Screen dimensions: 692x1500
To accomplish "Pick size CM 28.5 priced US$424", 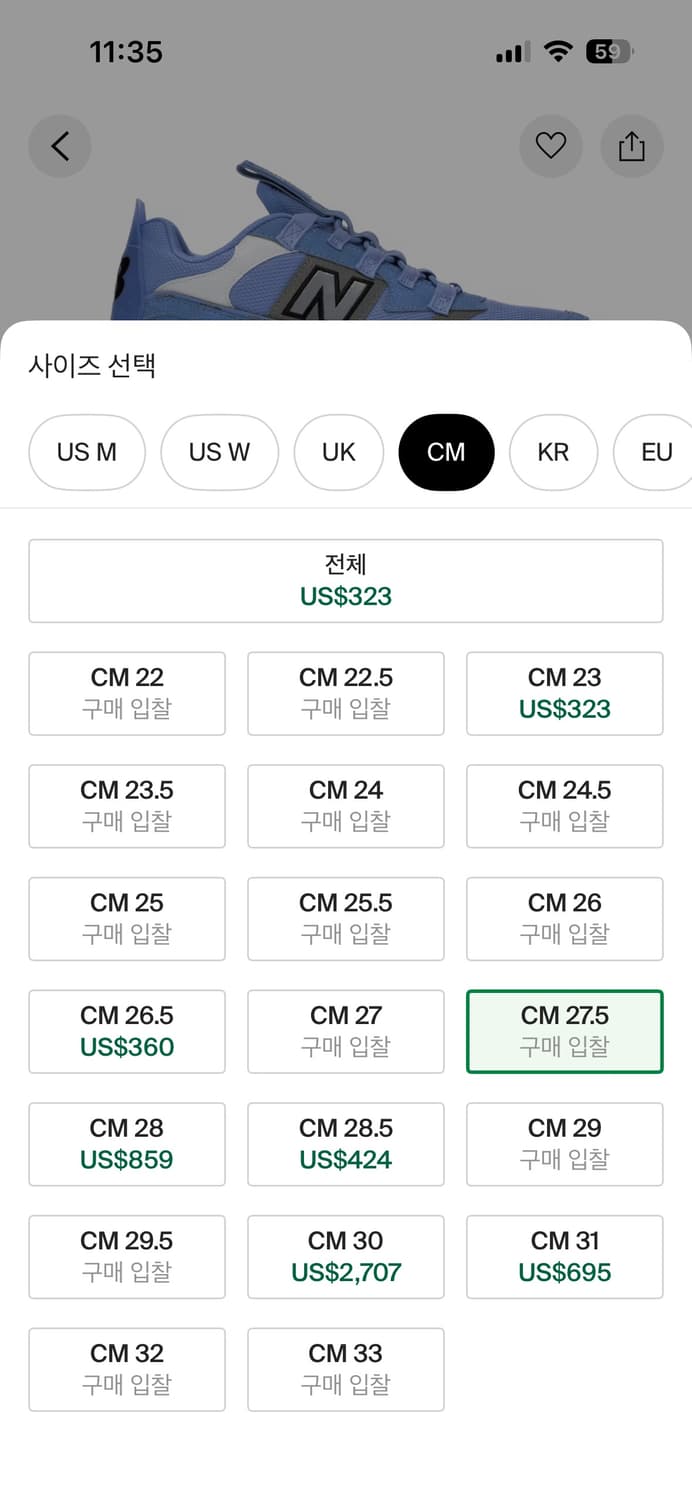I will pos(346,1144).
